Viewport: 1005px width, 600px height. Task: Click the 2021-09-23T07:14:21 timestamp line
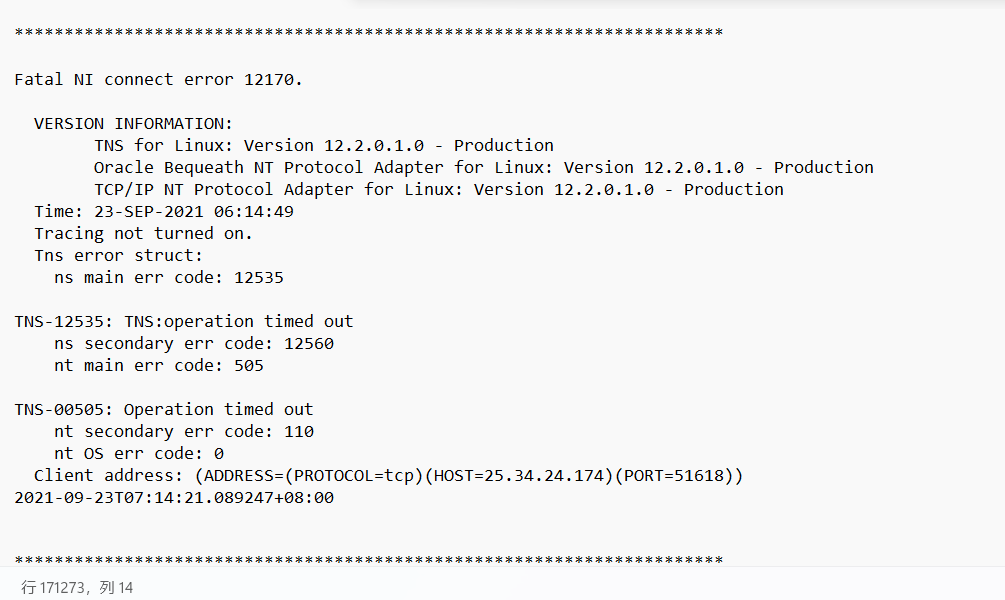pyautogui.click(x=174, y=497)
